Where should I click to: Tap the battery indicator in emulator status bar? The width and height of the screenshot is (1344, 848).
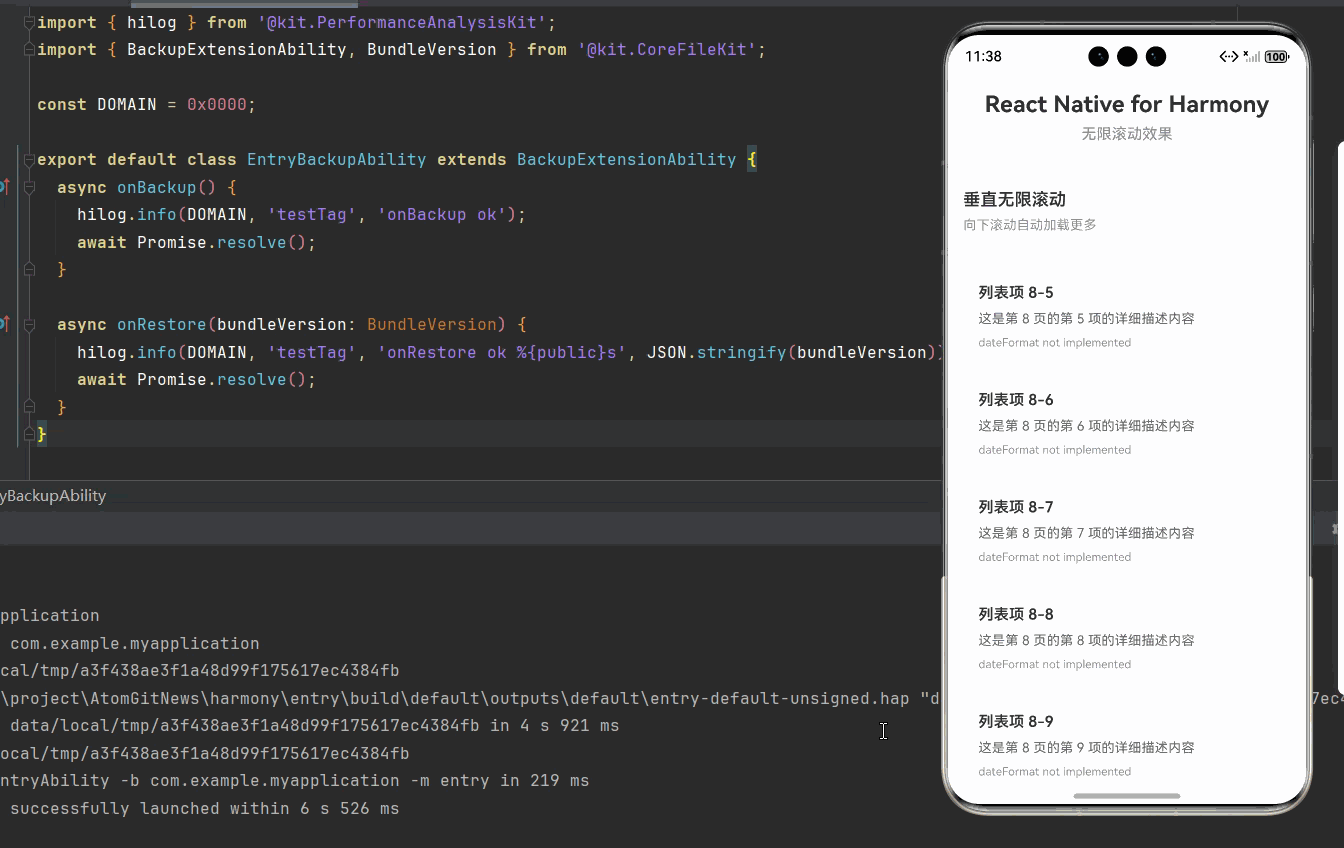click(x=1277, y=57)
